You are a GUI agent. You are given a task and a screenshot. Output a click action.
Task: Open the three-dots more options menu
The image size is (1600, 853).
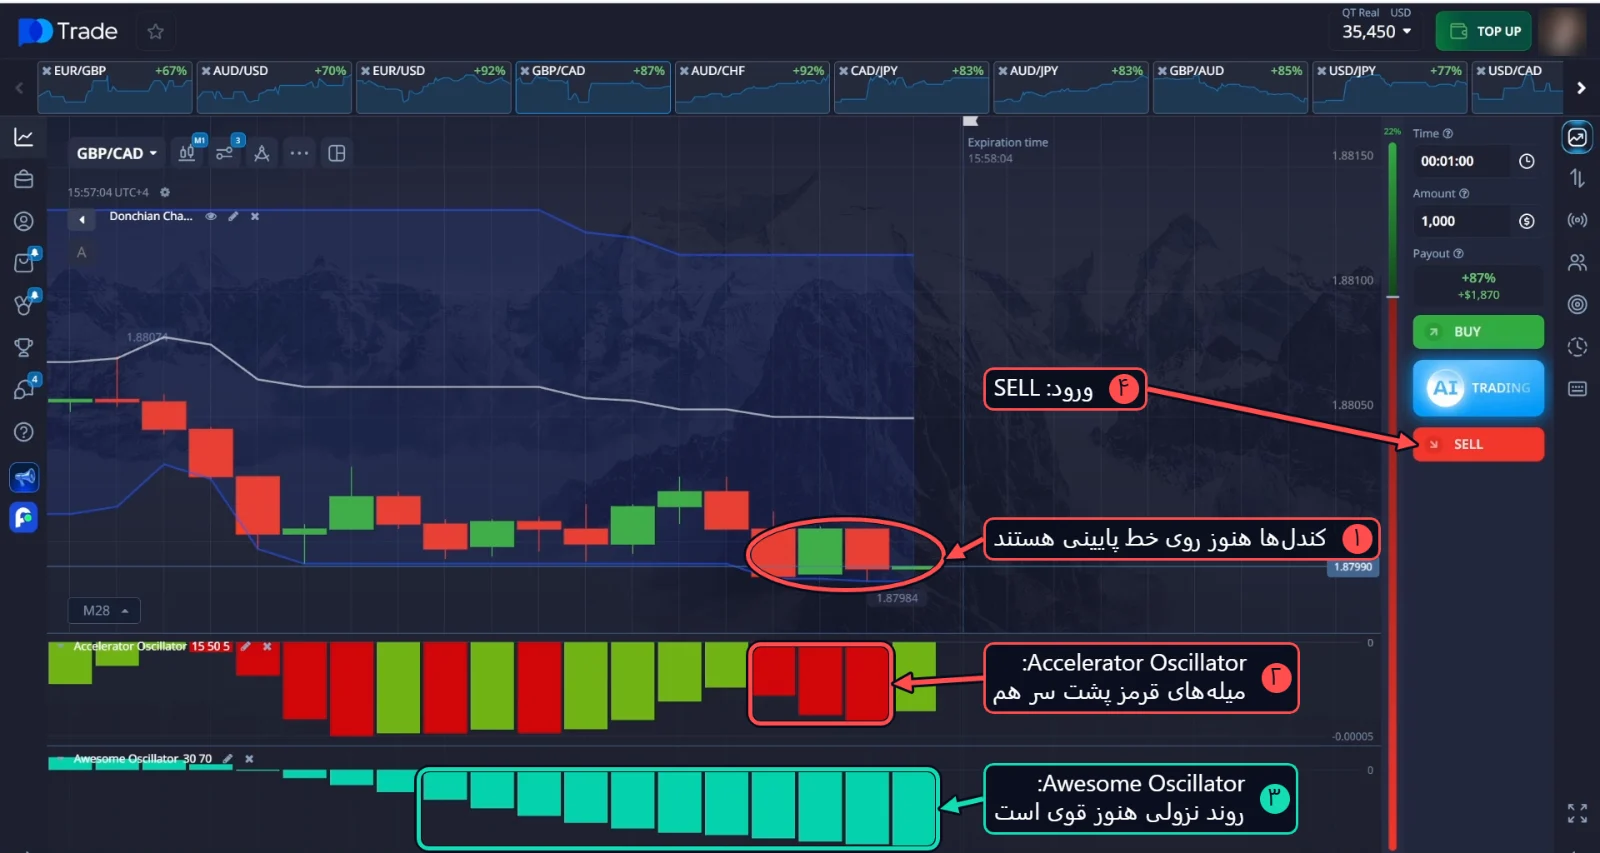[299, 153]
